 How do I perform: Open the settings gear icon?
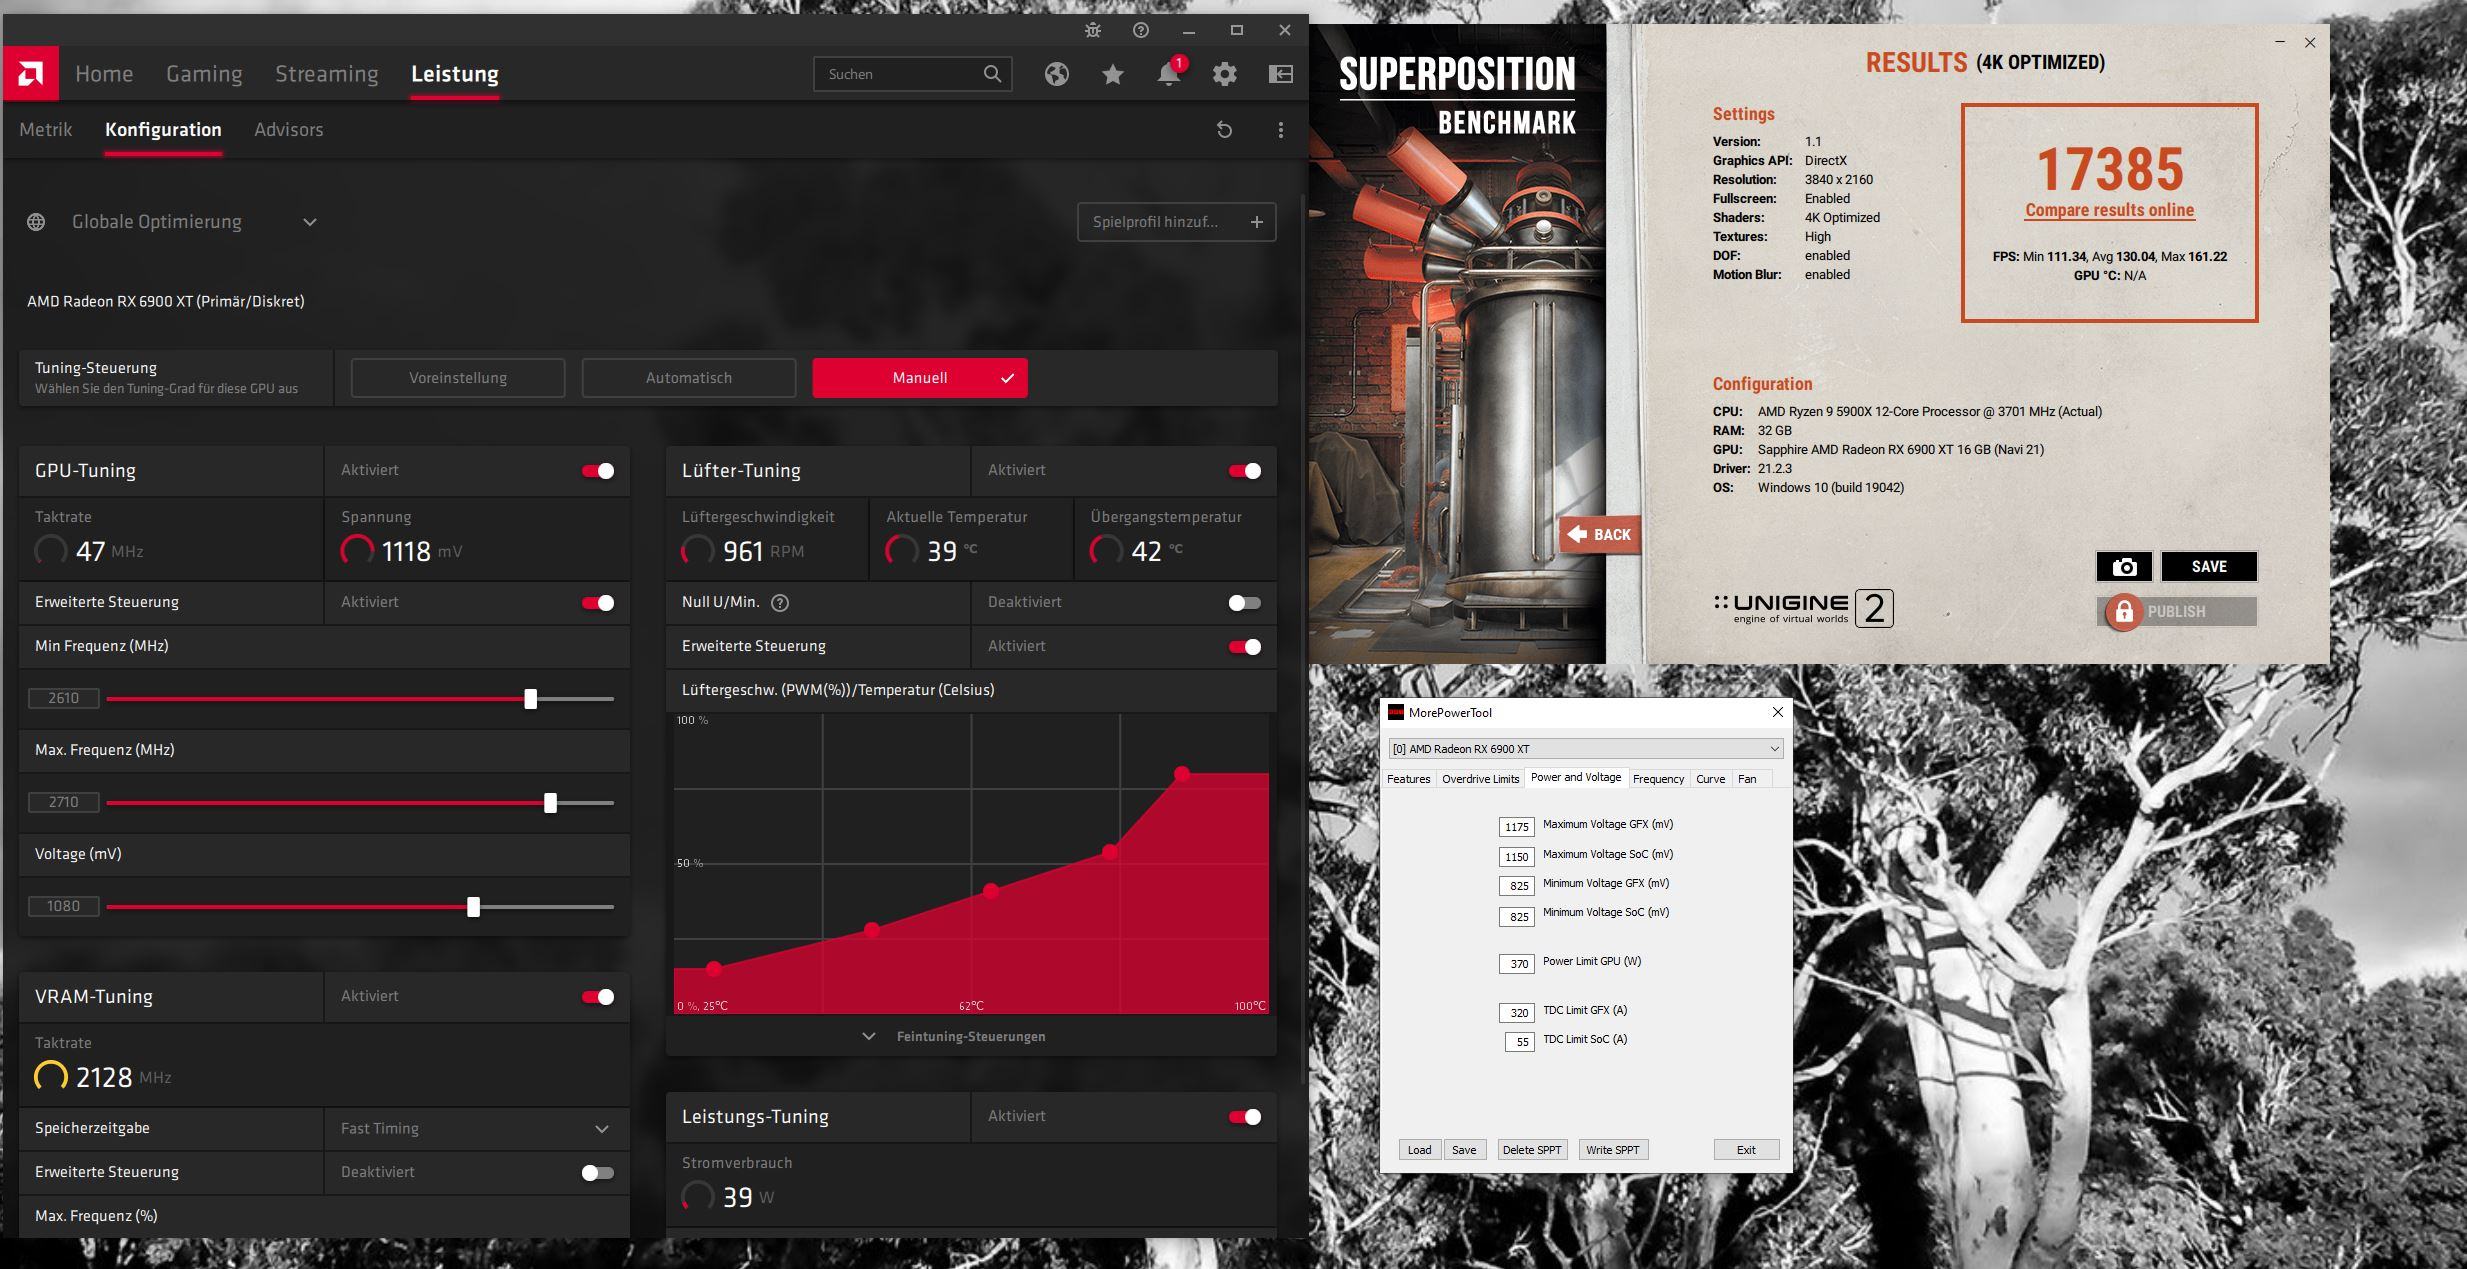[1225, 74]
